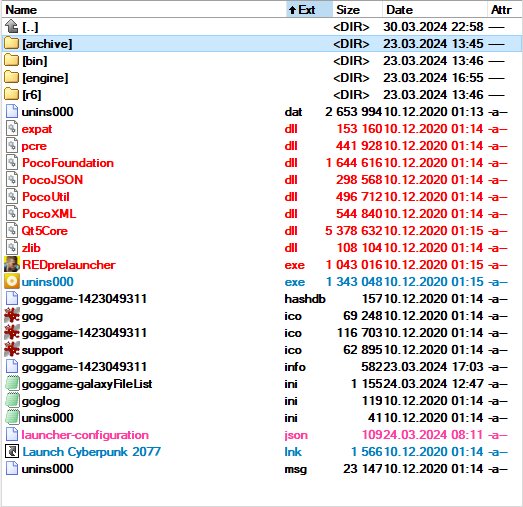Click size value 5 378 632

(x=353, y=231)
